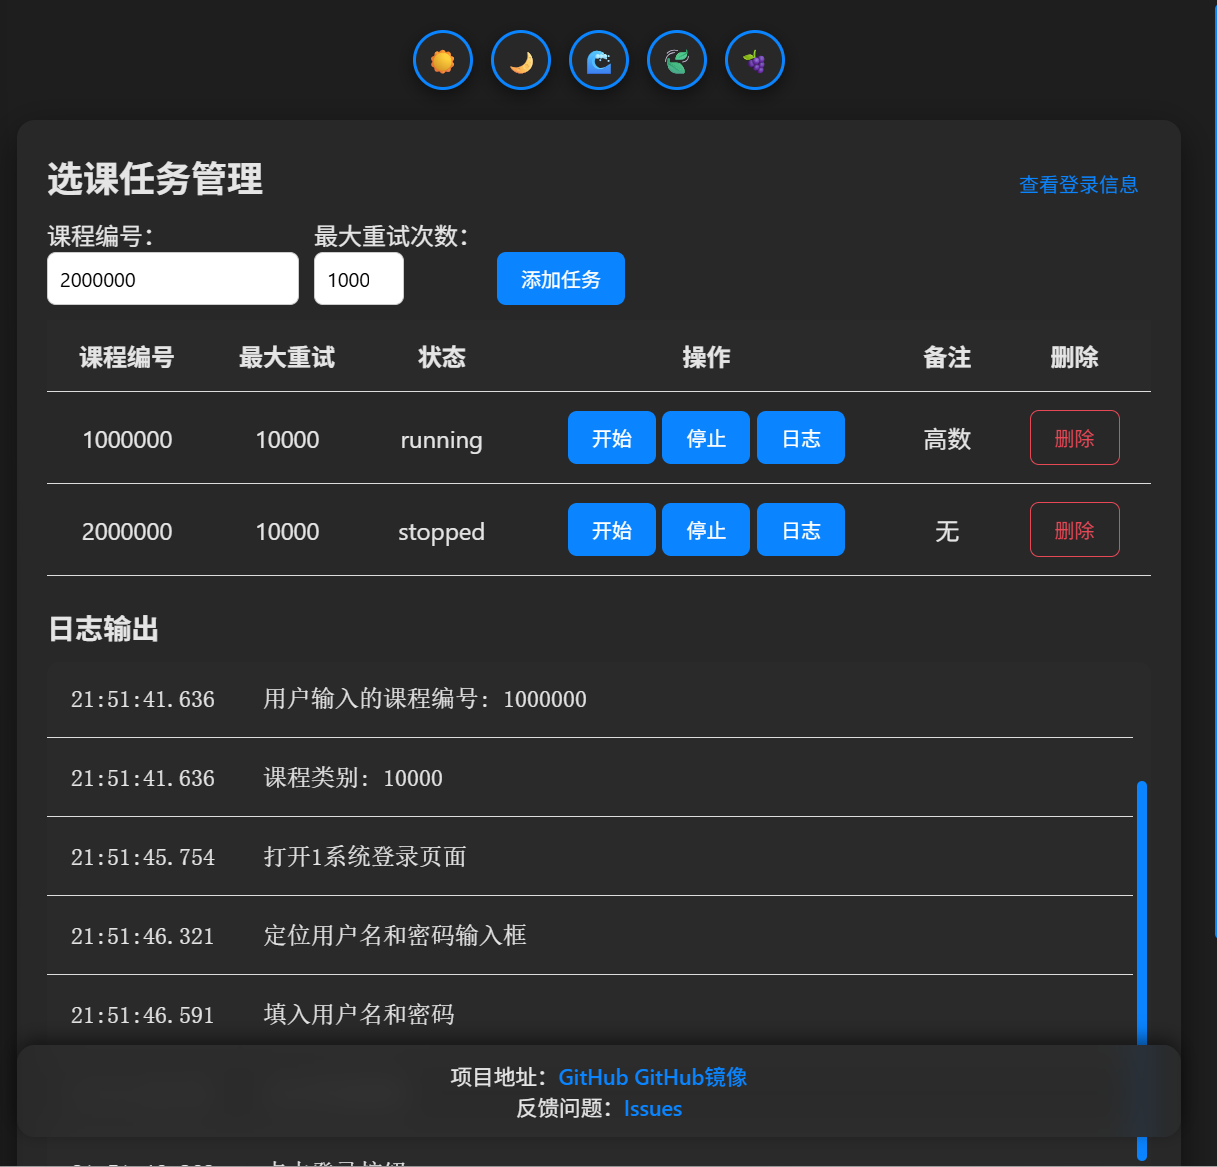Image resolution: width=1217 pixels, height=1167 pixels.
Task: Click the 高数 remark cell
Action: (947, 439)
